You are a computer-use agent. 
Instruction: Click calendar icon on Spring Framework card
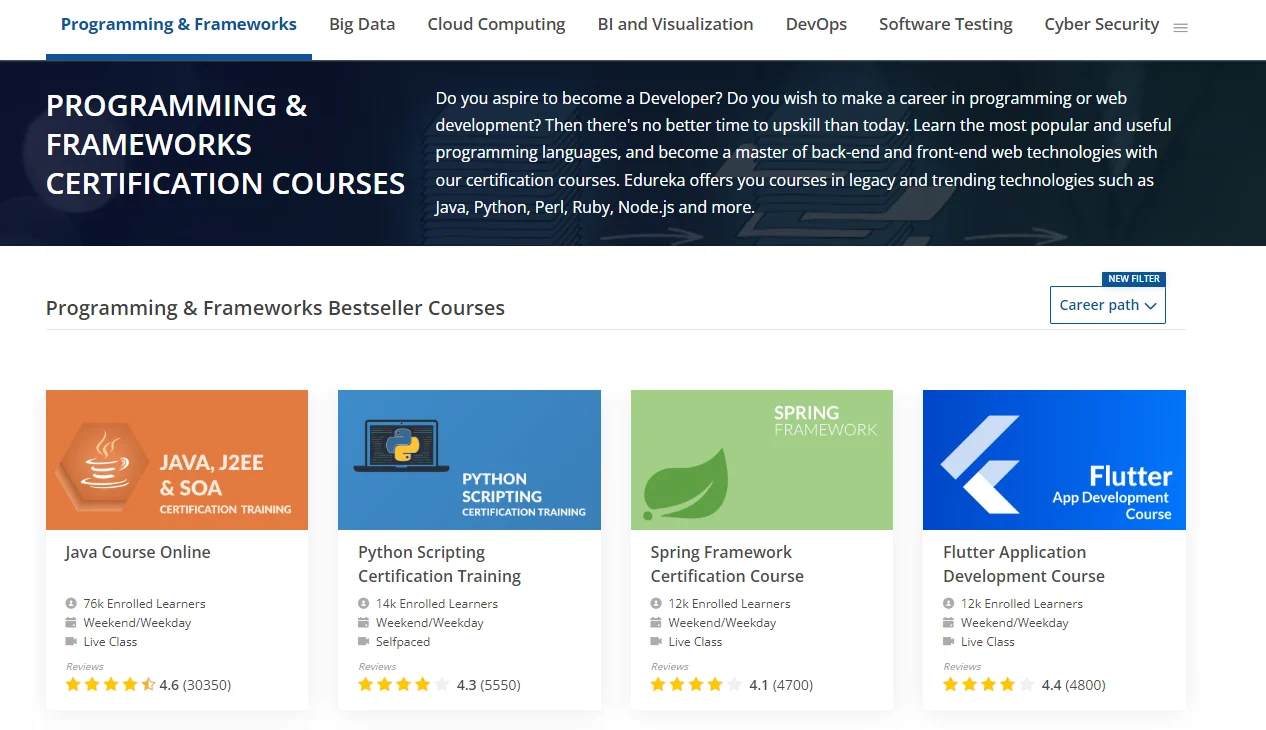[x=656, y=623]
